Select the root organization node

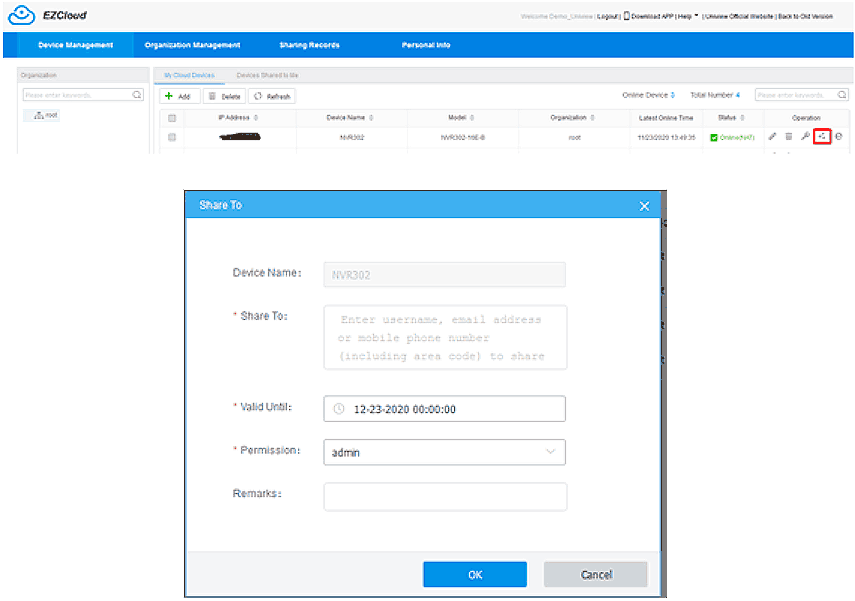click(46, 115)
